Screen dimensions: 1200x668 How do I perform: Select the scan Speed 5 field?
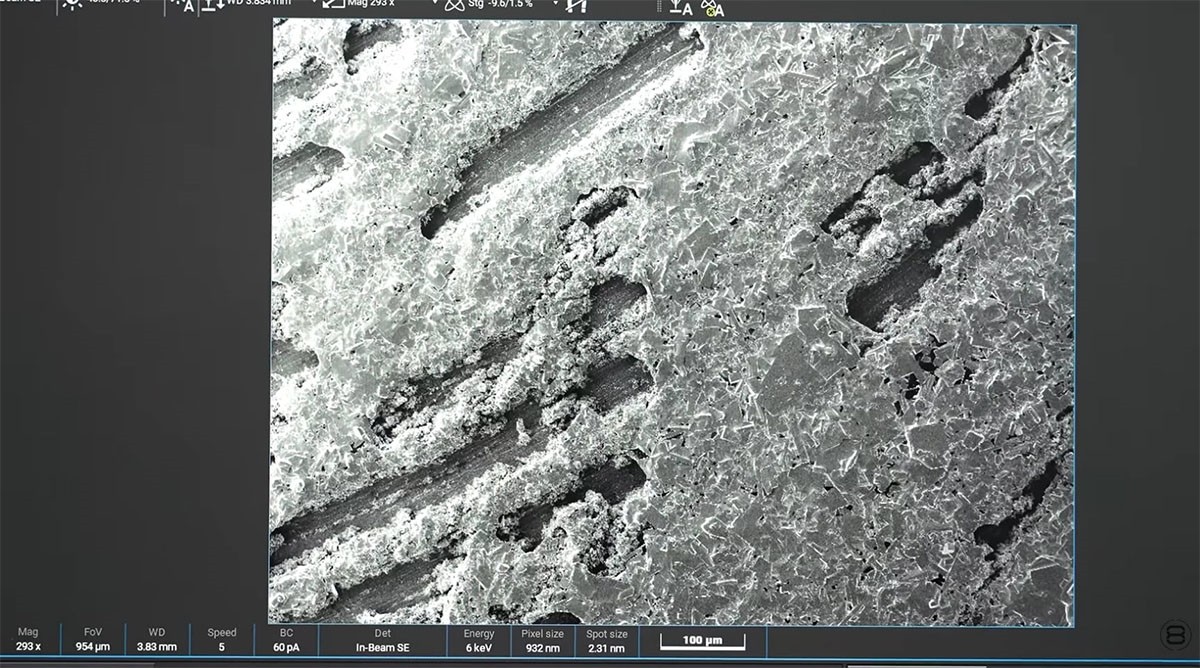[222, 640]
